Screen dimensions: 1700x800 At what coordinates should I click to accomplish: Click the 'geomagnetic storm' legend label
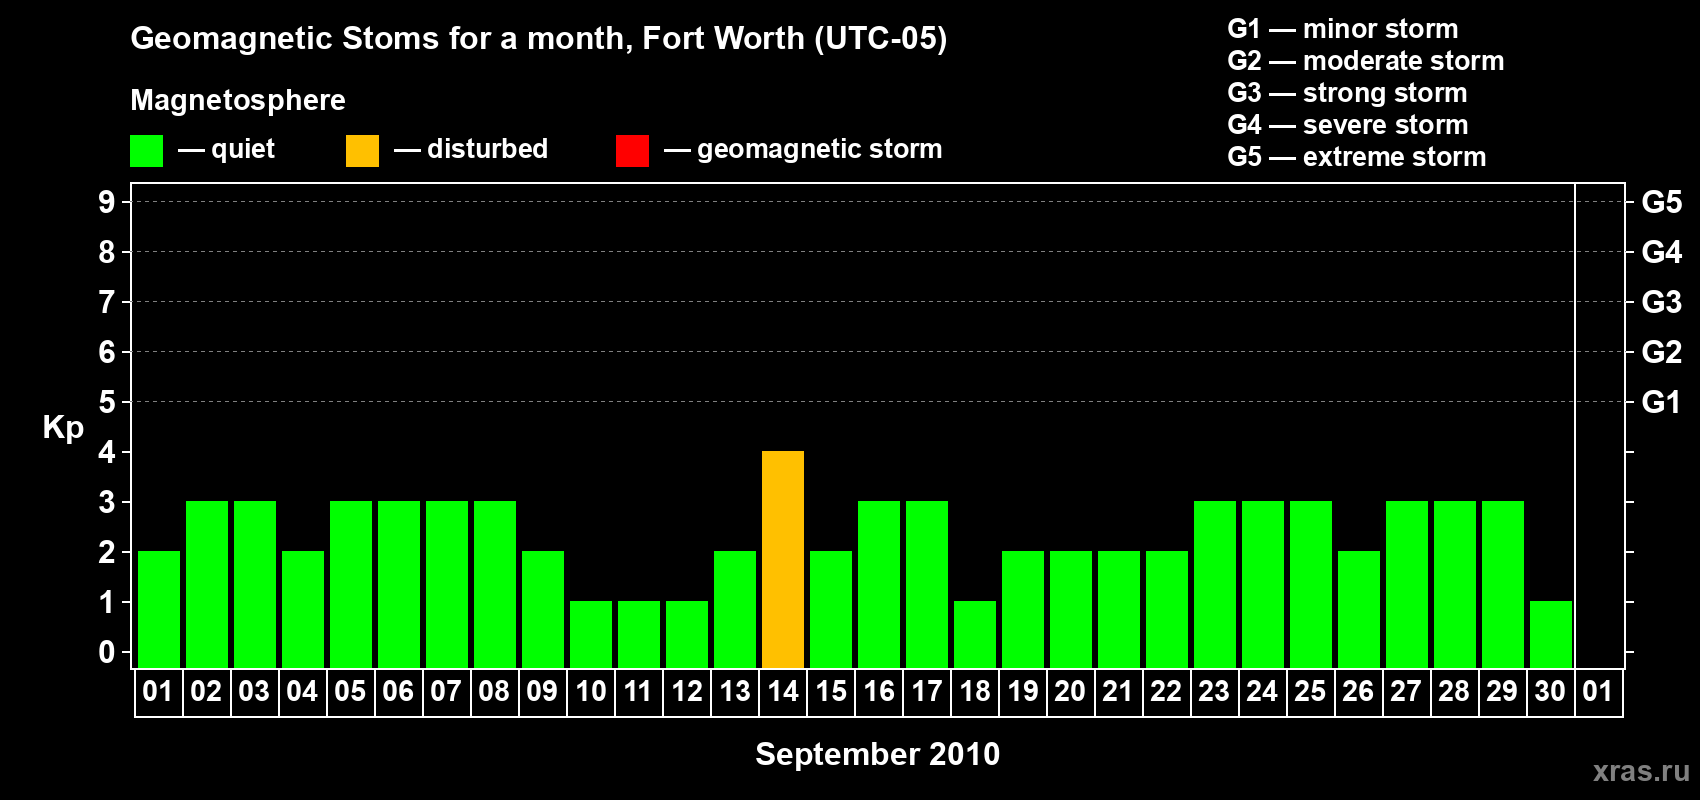pyautogui.click(x=820, y=149)
